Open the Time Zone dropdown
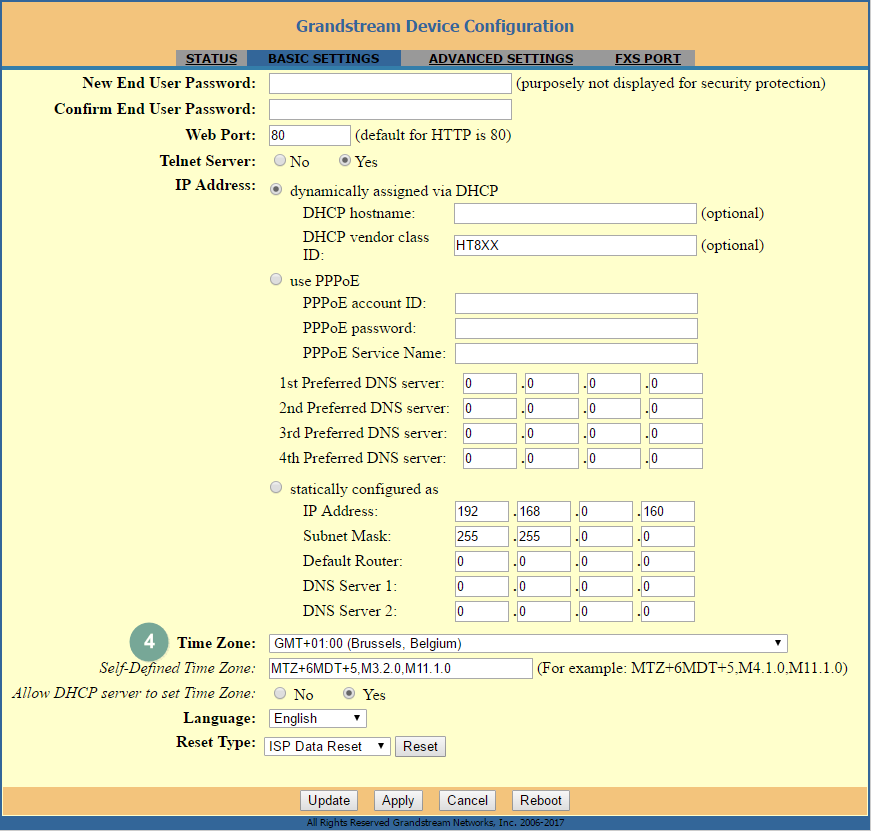The height and width of the screenshot is (831, 871). point(528,643)
